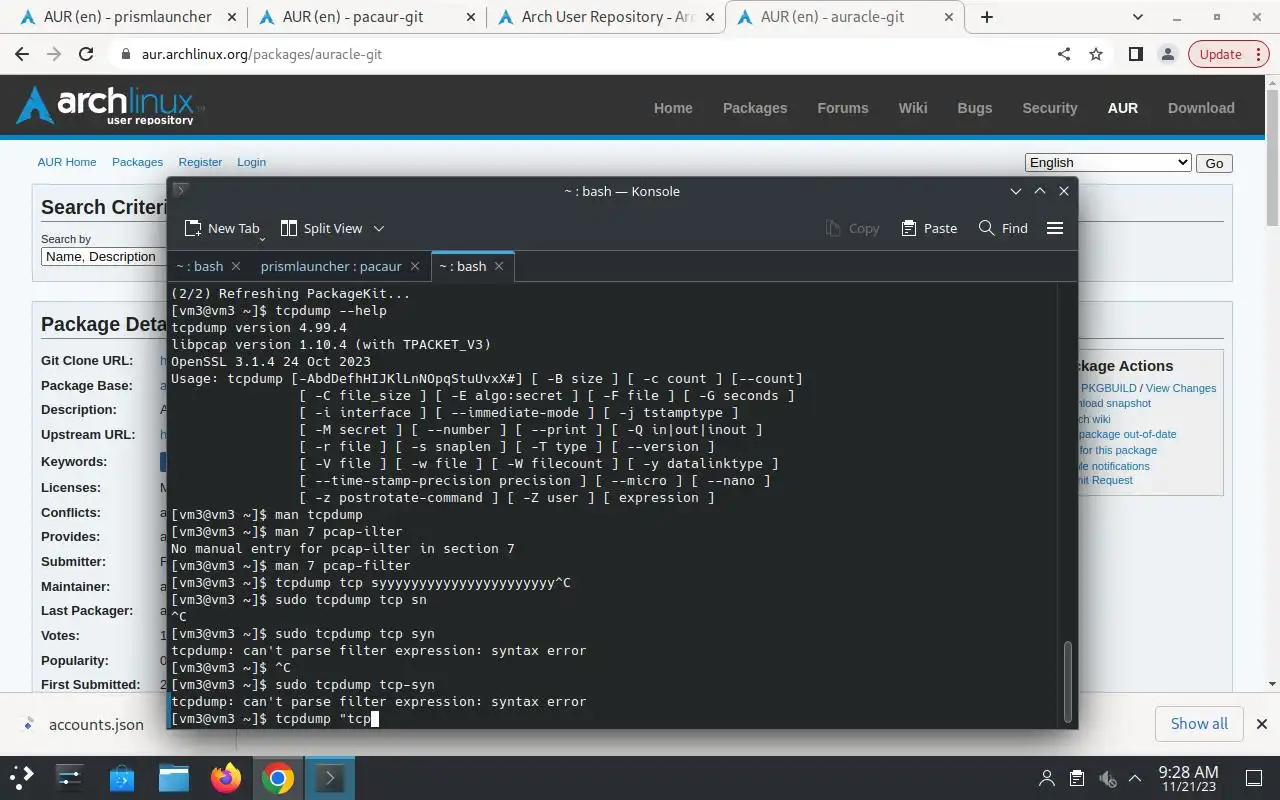Open Konsole hamburger menu
Image resolution: width=1280 pixels, height=800 pixels.
pos(1054,228)
